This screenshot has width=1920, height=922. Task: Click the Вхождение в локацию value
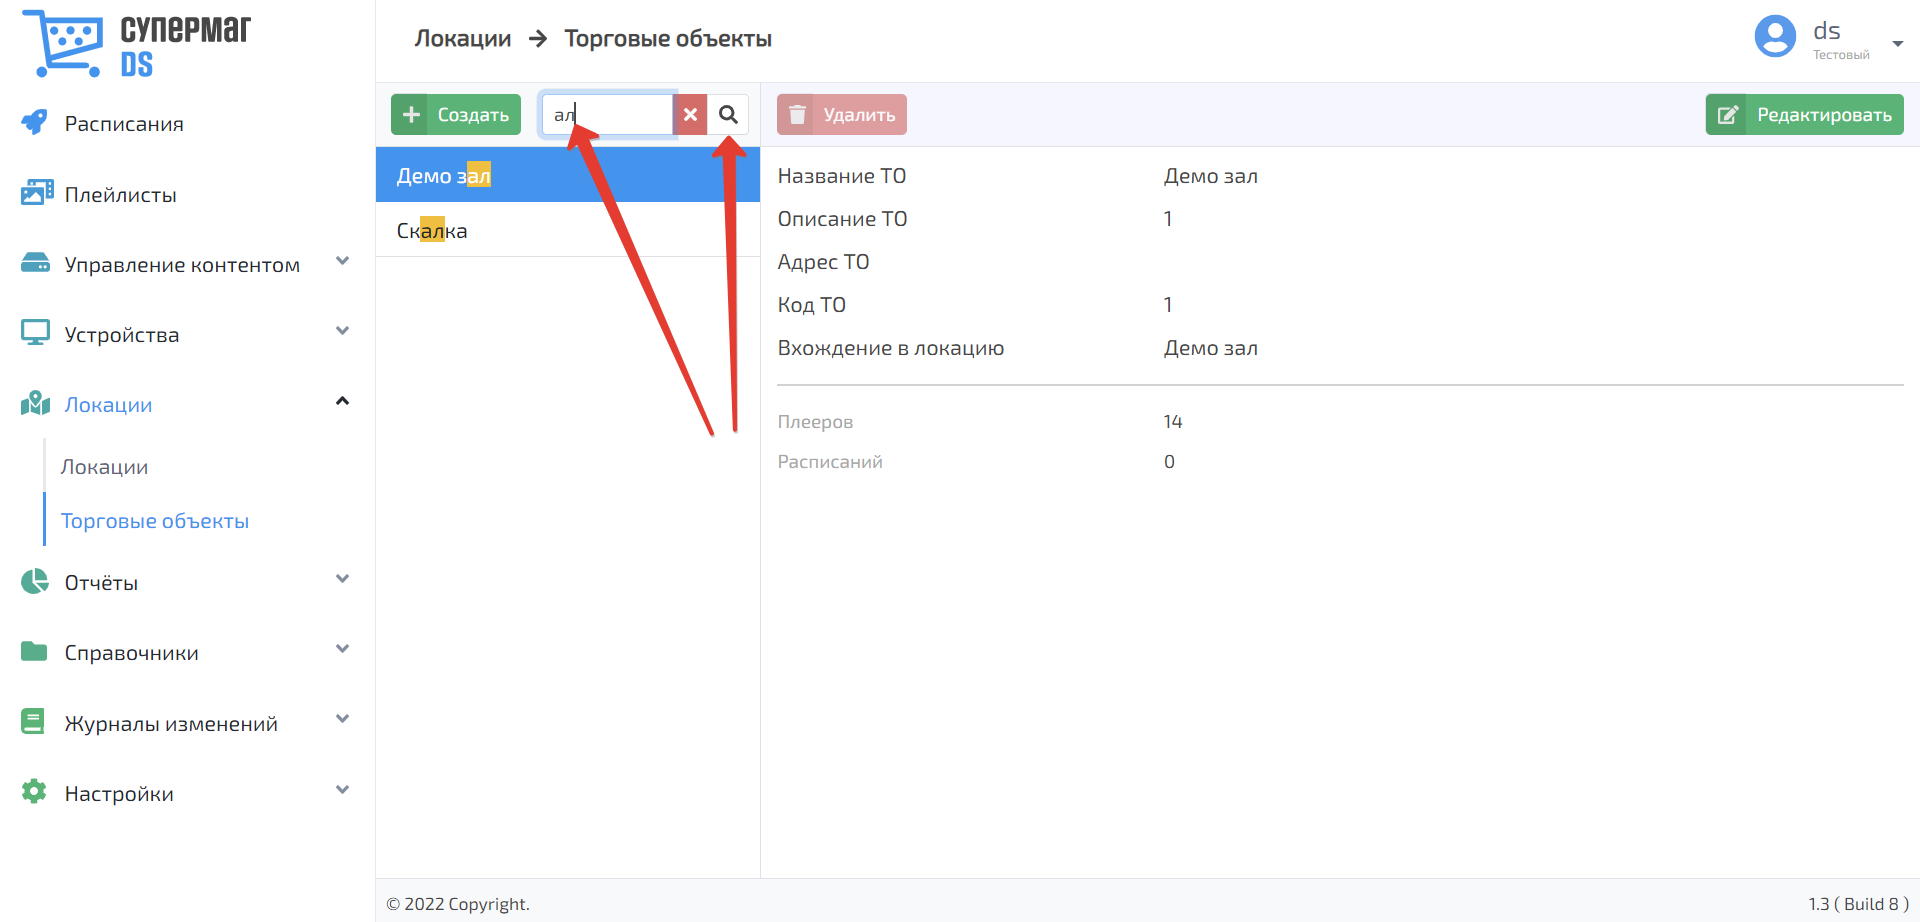(x=1211, y=348)
